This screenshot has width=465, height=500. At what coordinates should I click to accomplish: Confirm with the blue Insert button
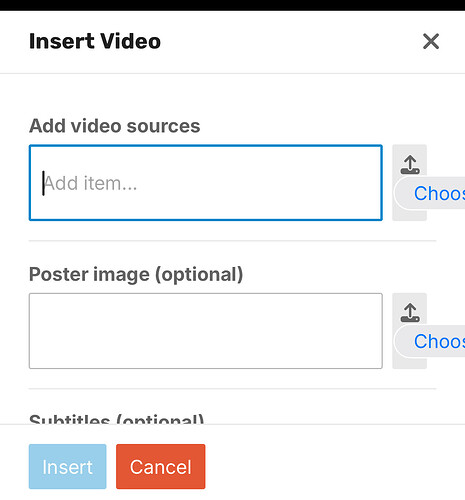(x=67, y=467)
